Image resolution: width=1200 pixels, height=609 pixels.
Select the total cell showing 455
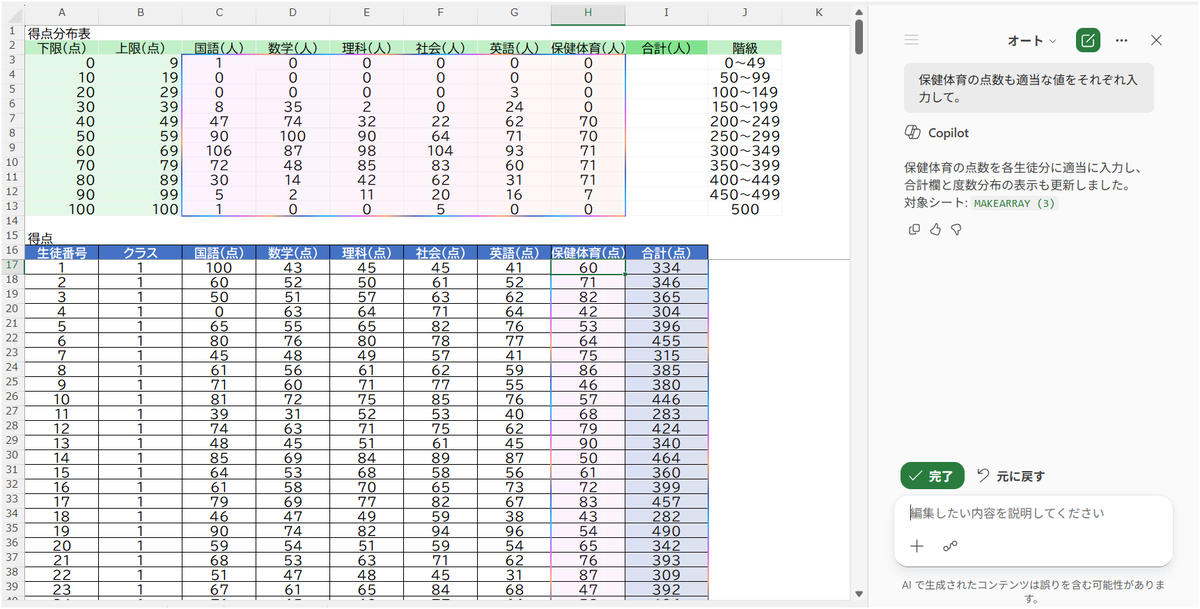tap(666, 341)
